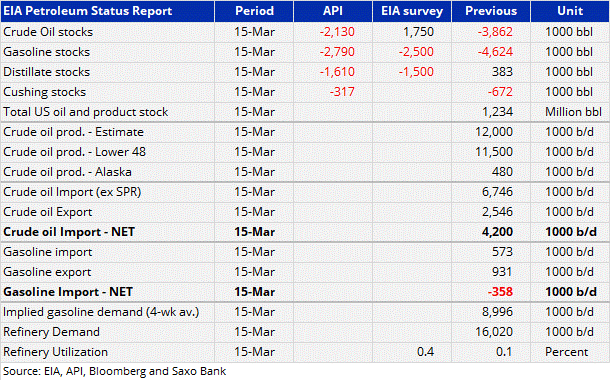Select the 'Refinery Demand' row label
The width and height of the screenshot is (611, 380).
51,332
